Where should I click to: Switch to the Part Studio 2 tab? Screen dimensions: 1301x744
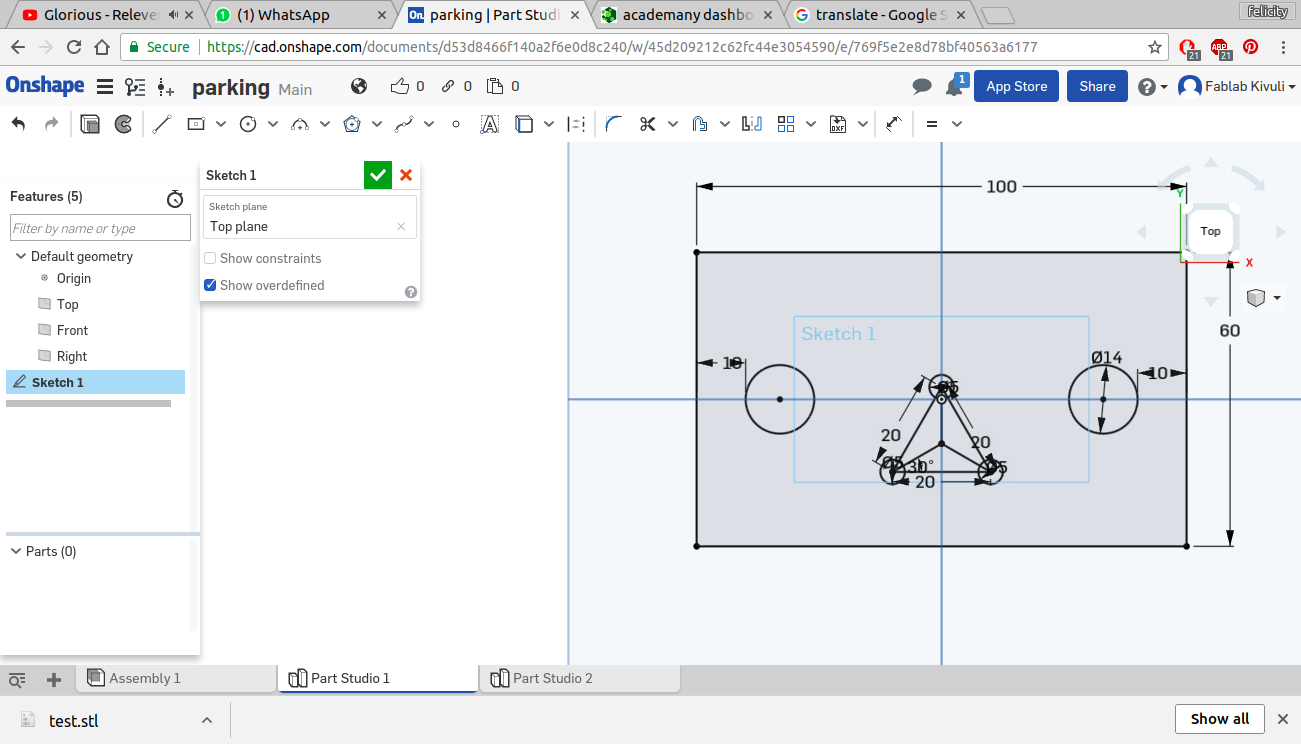pyautogui.click(x=580, y=678)
